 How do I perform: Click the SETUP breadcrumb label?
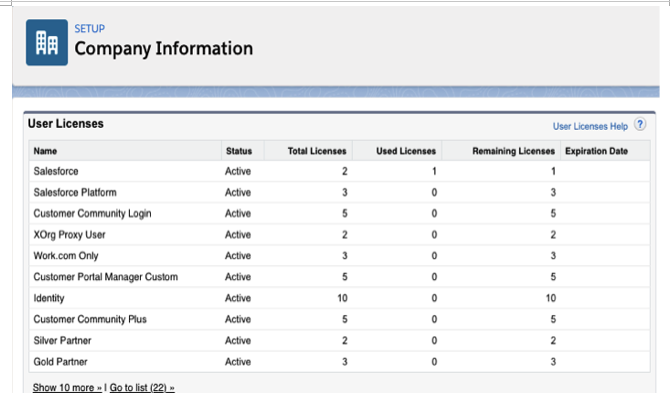[90, 29]
